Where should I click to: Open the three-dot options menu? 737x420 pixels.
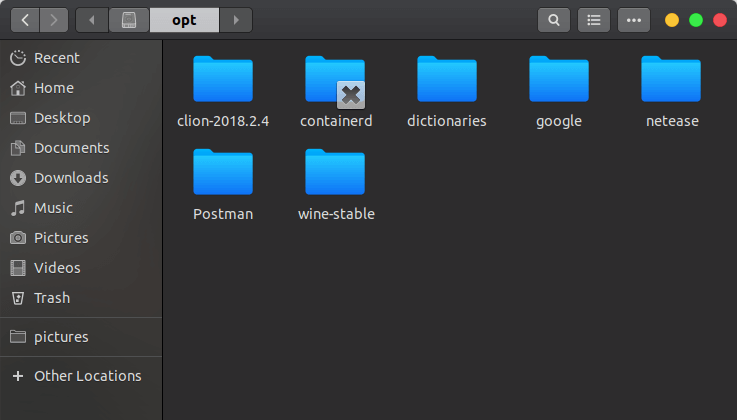pos(633,19)
